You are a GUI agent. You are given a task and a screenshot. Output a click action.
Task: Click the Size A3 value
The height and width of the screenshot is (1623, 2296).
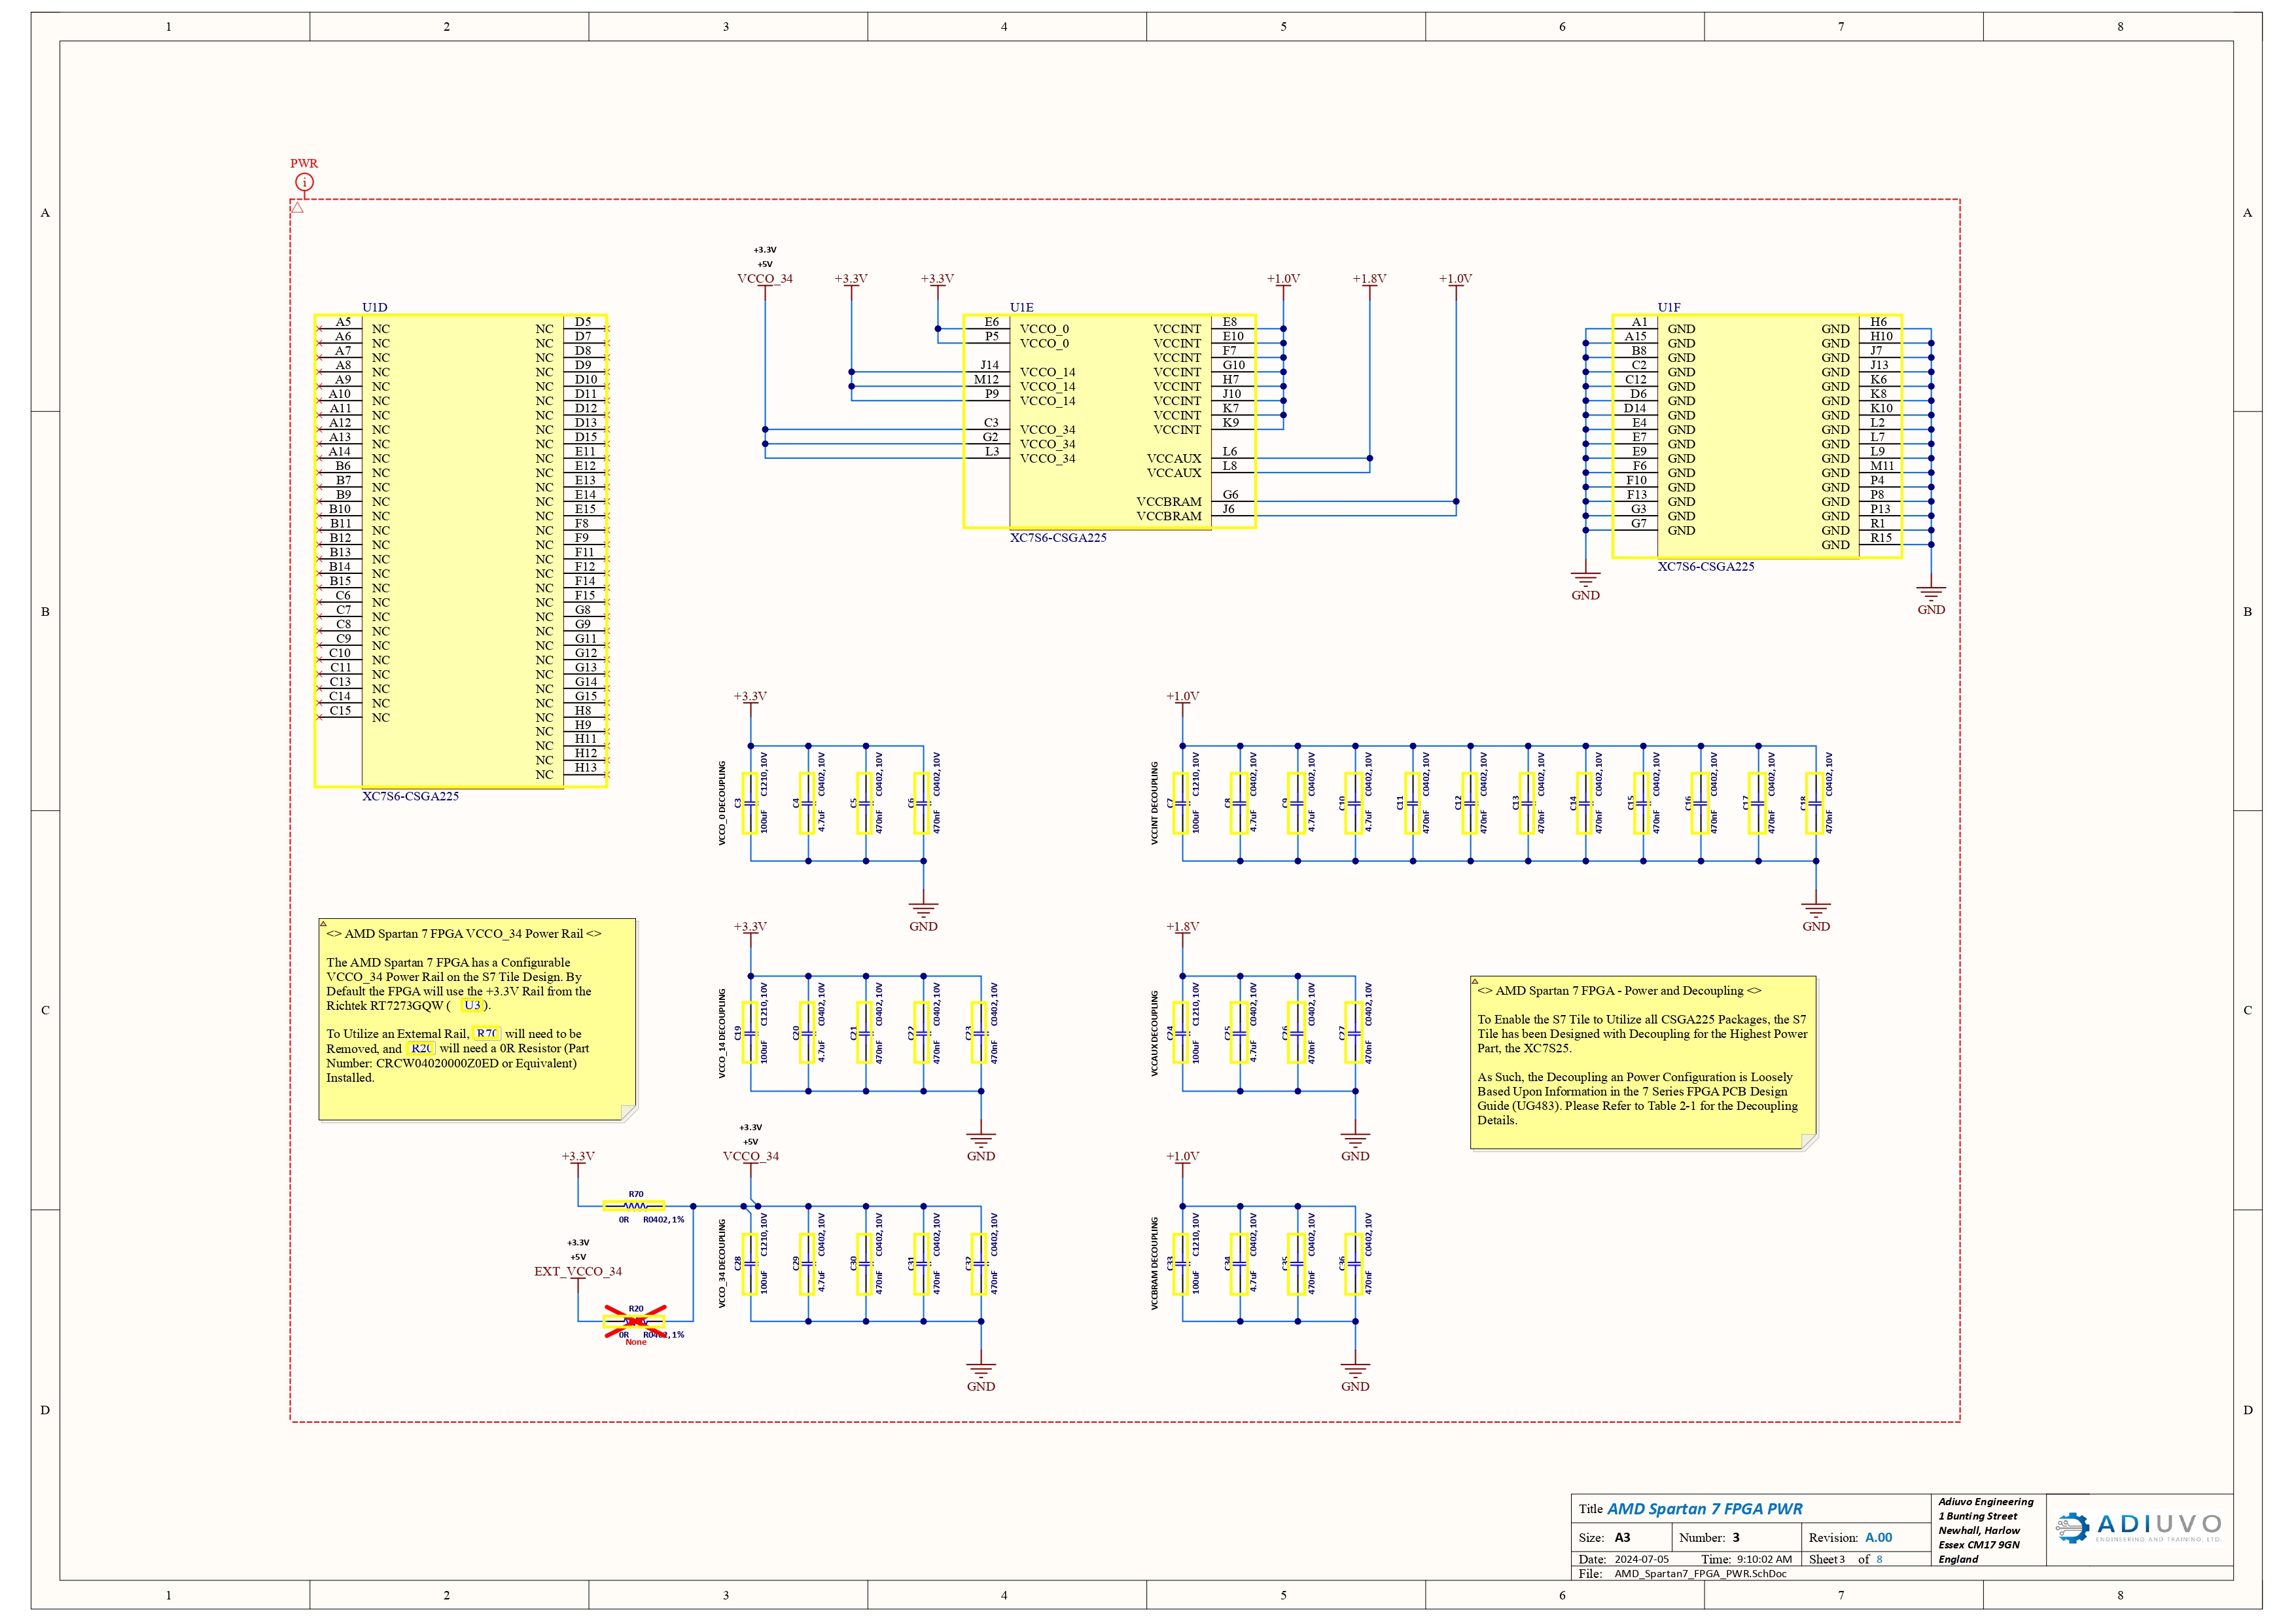click(1622, 1538)
